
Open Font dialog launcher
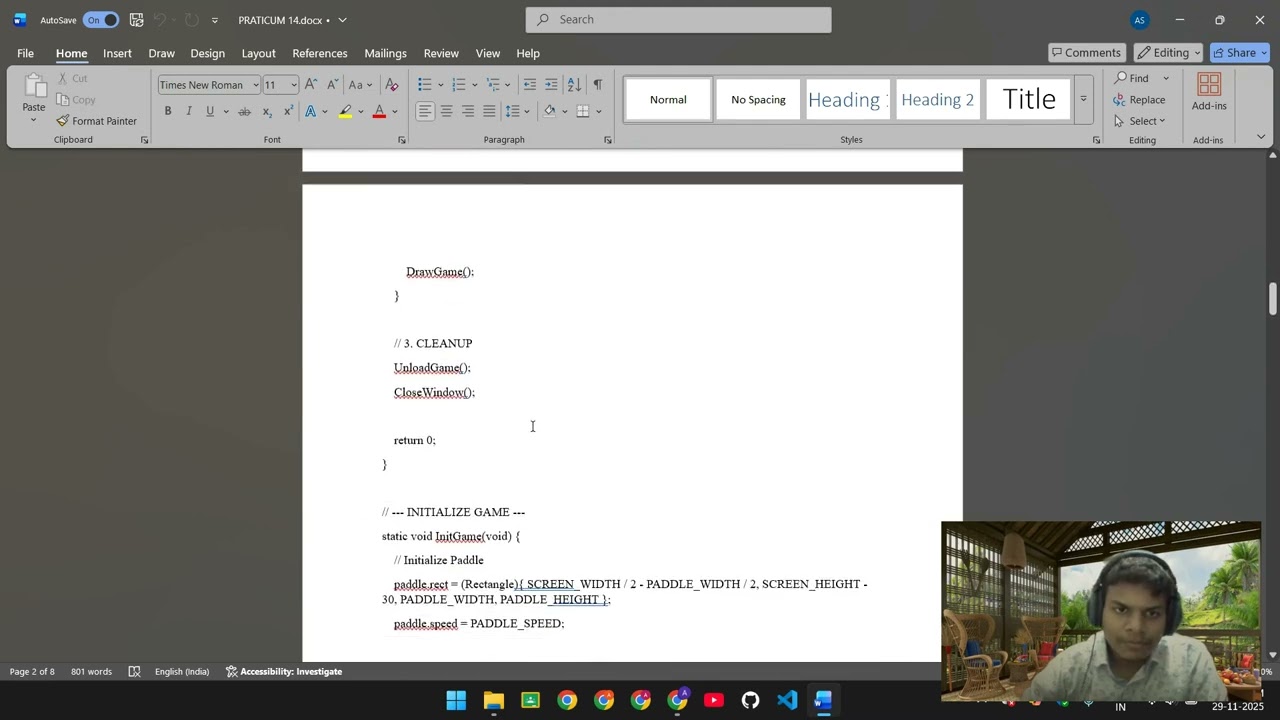coord(402,140)
